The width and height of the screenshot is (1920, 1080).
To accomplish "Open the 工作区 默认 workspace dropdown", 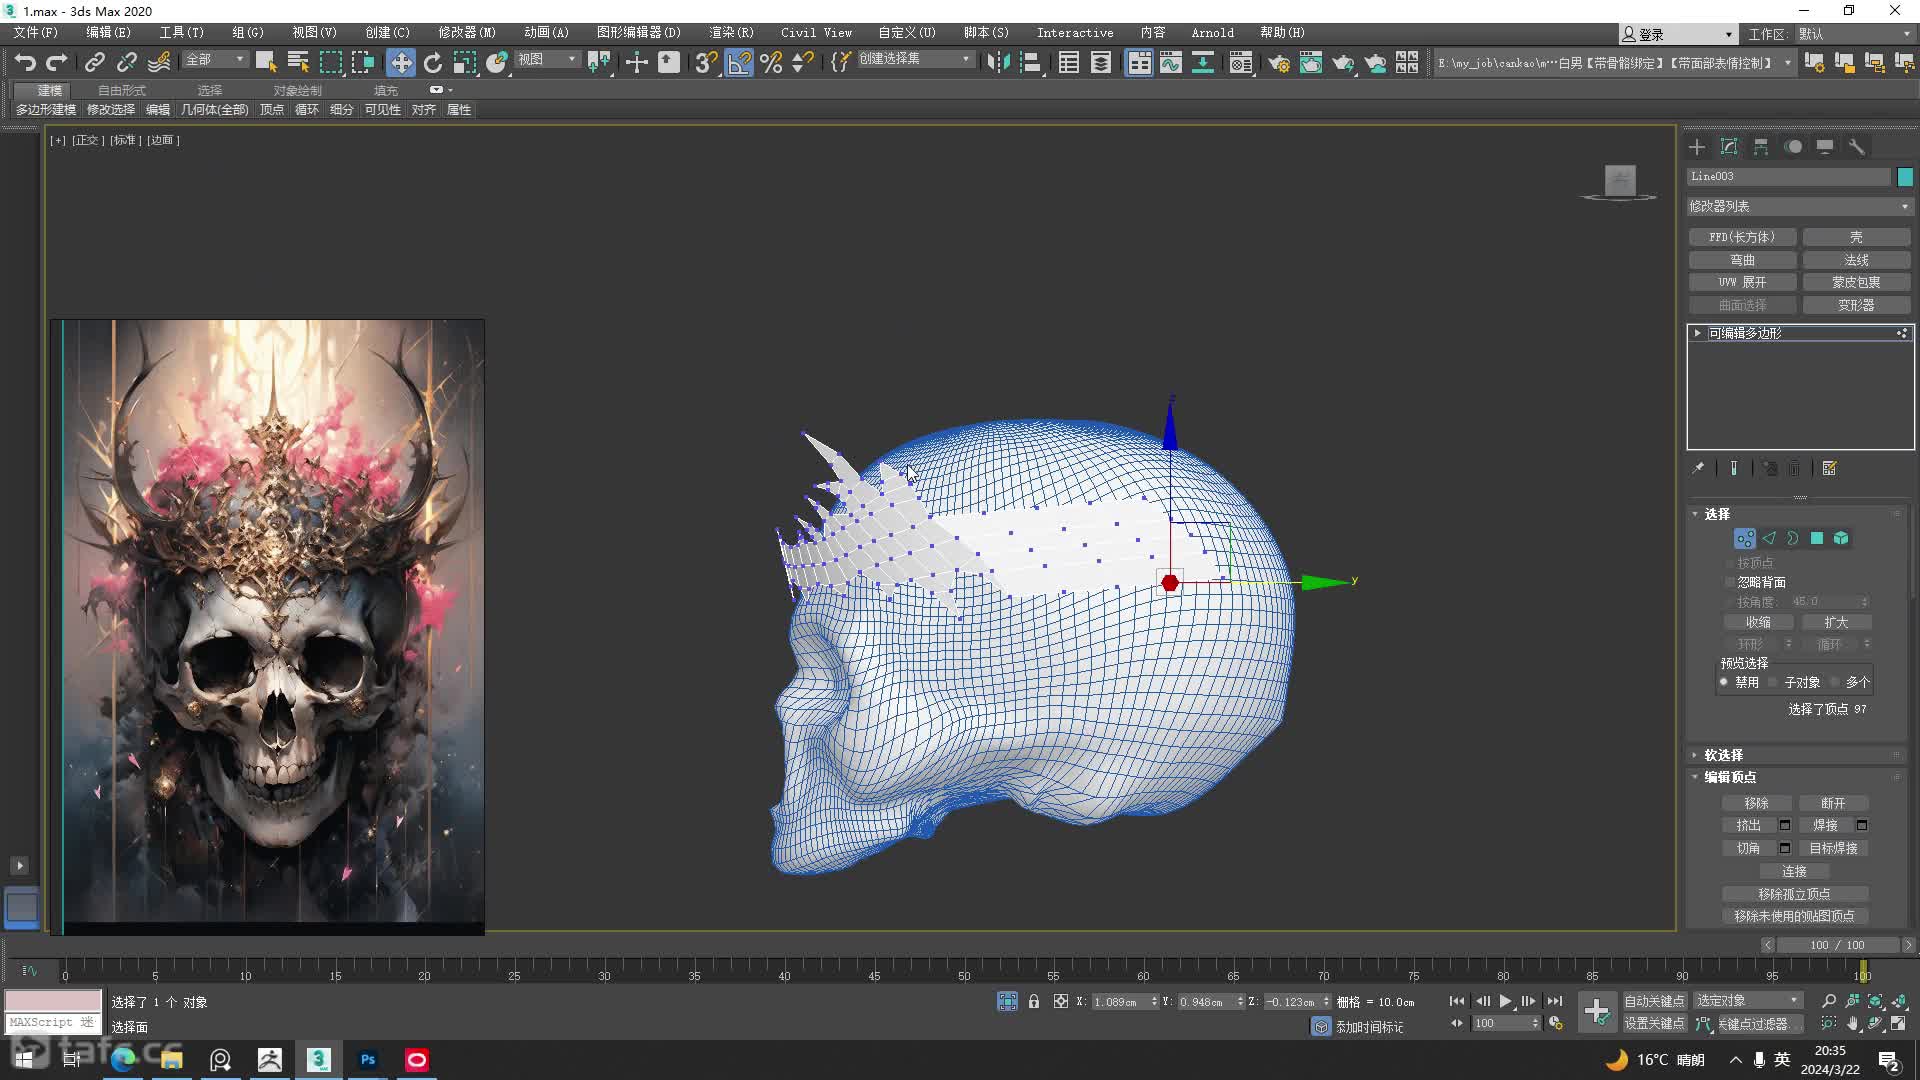I will 1854,34.
